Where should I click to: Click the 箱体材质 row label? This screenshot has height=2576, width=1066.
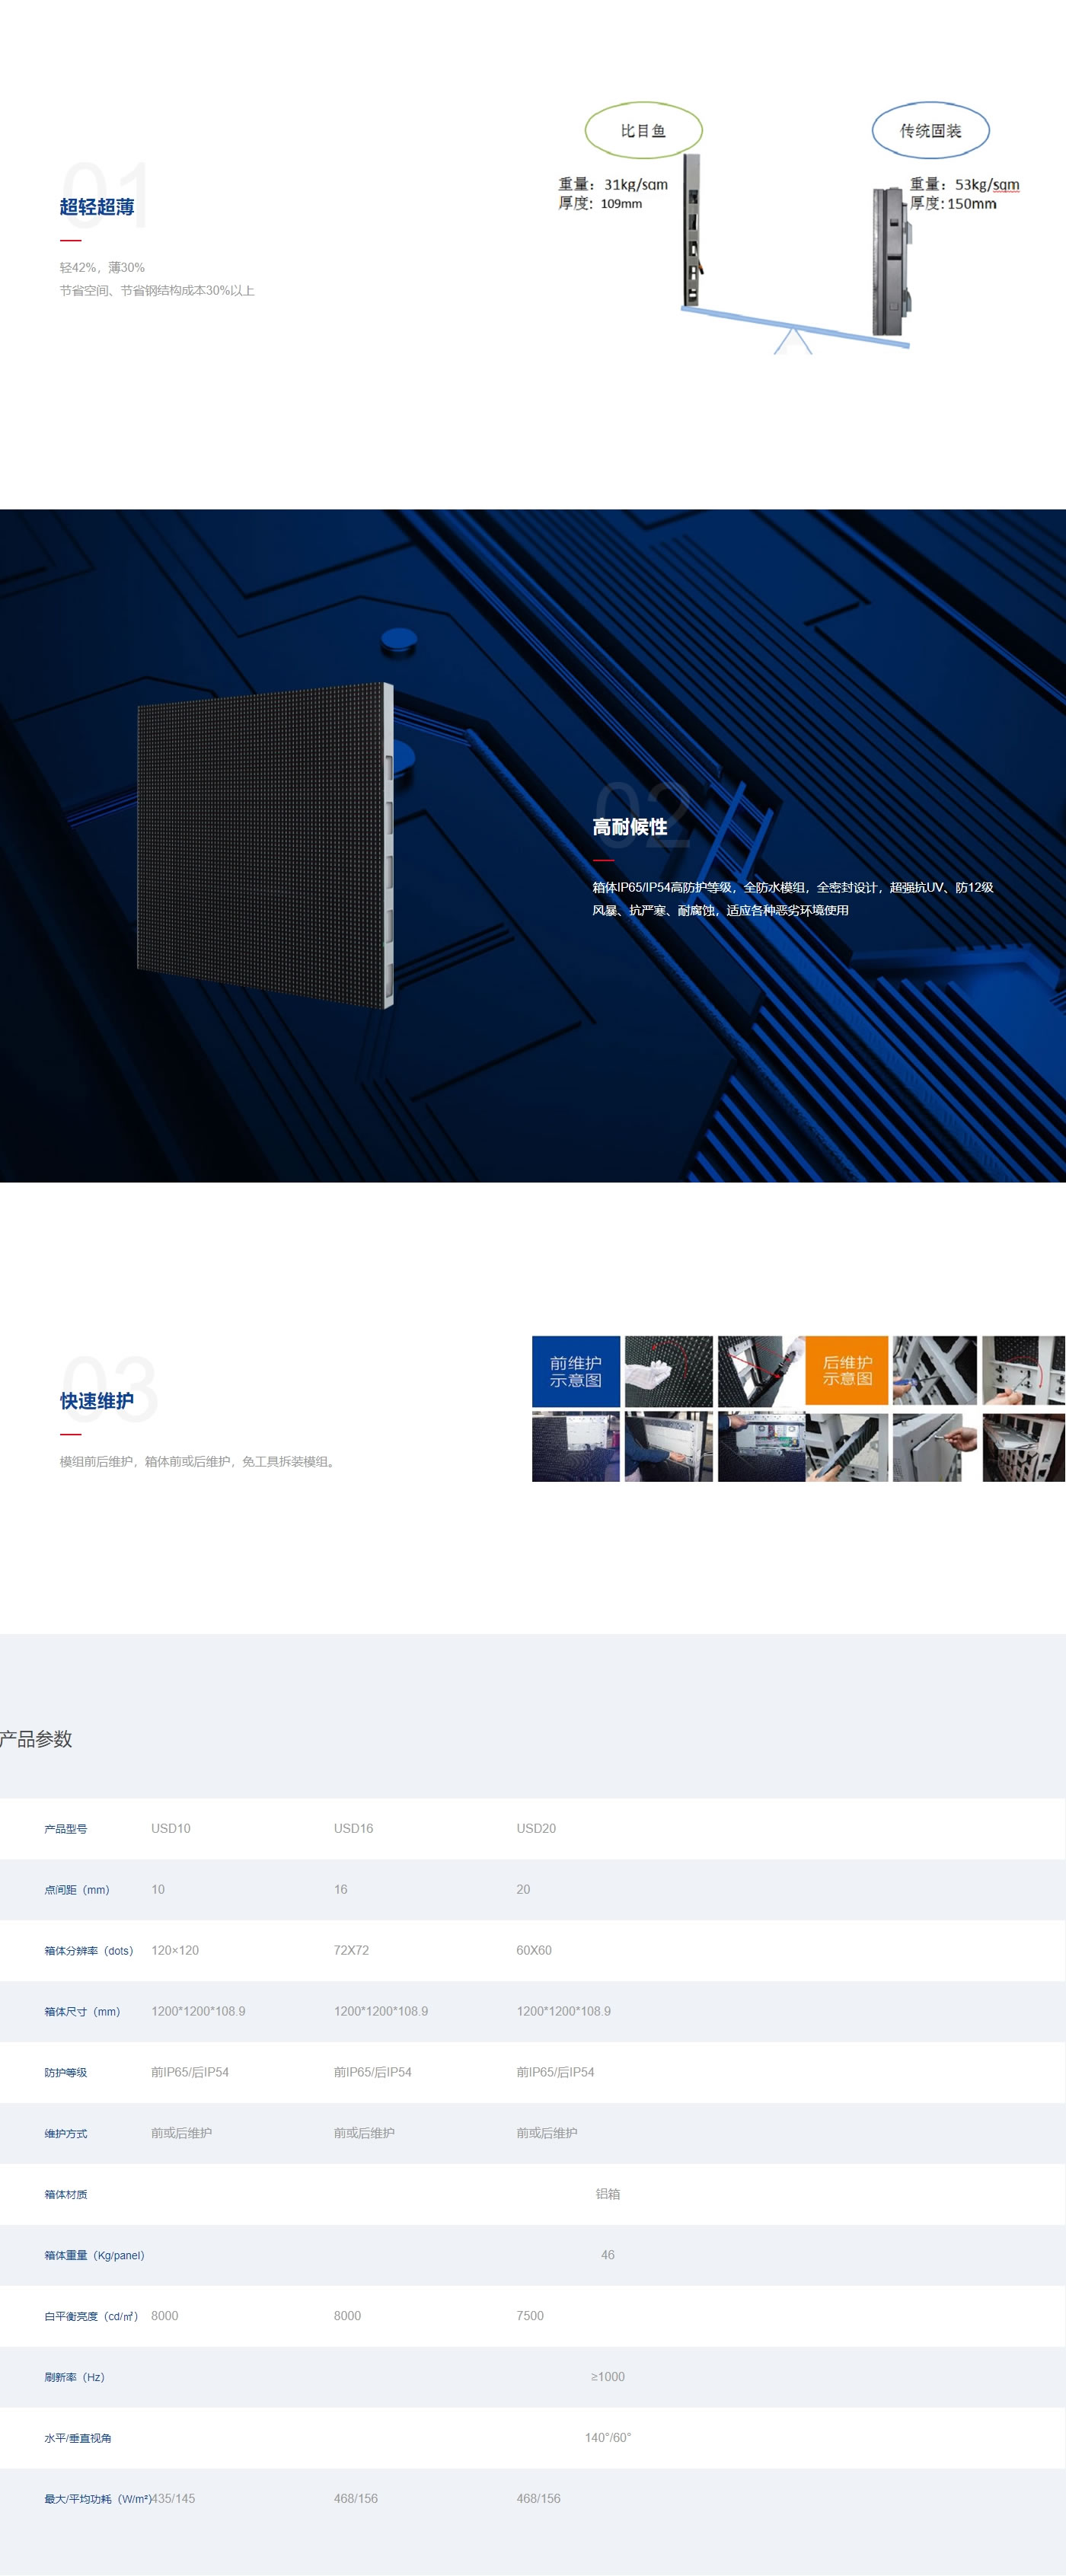66,2194
